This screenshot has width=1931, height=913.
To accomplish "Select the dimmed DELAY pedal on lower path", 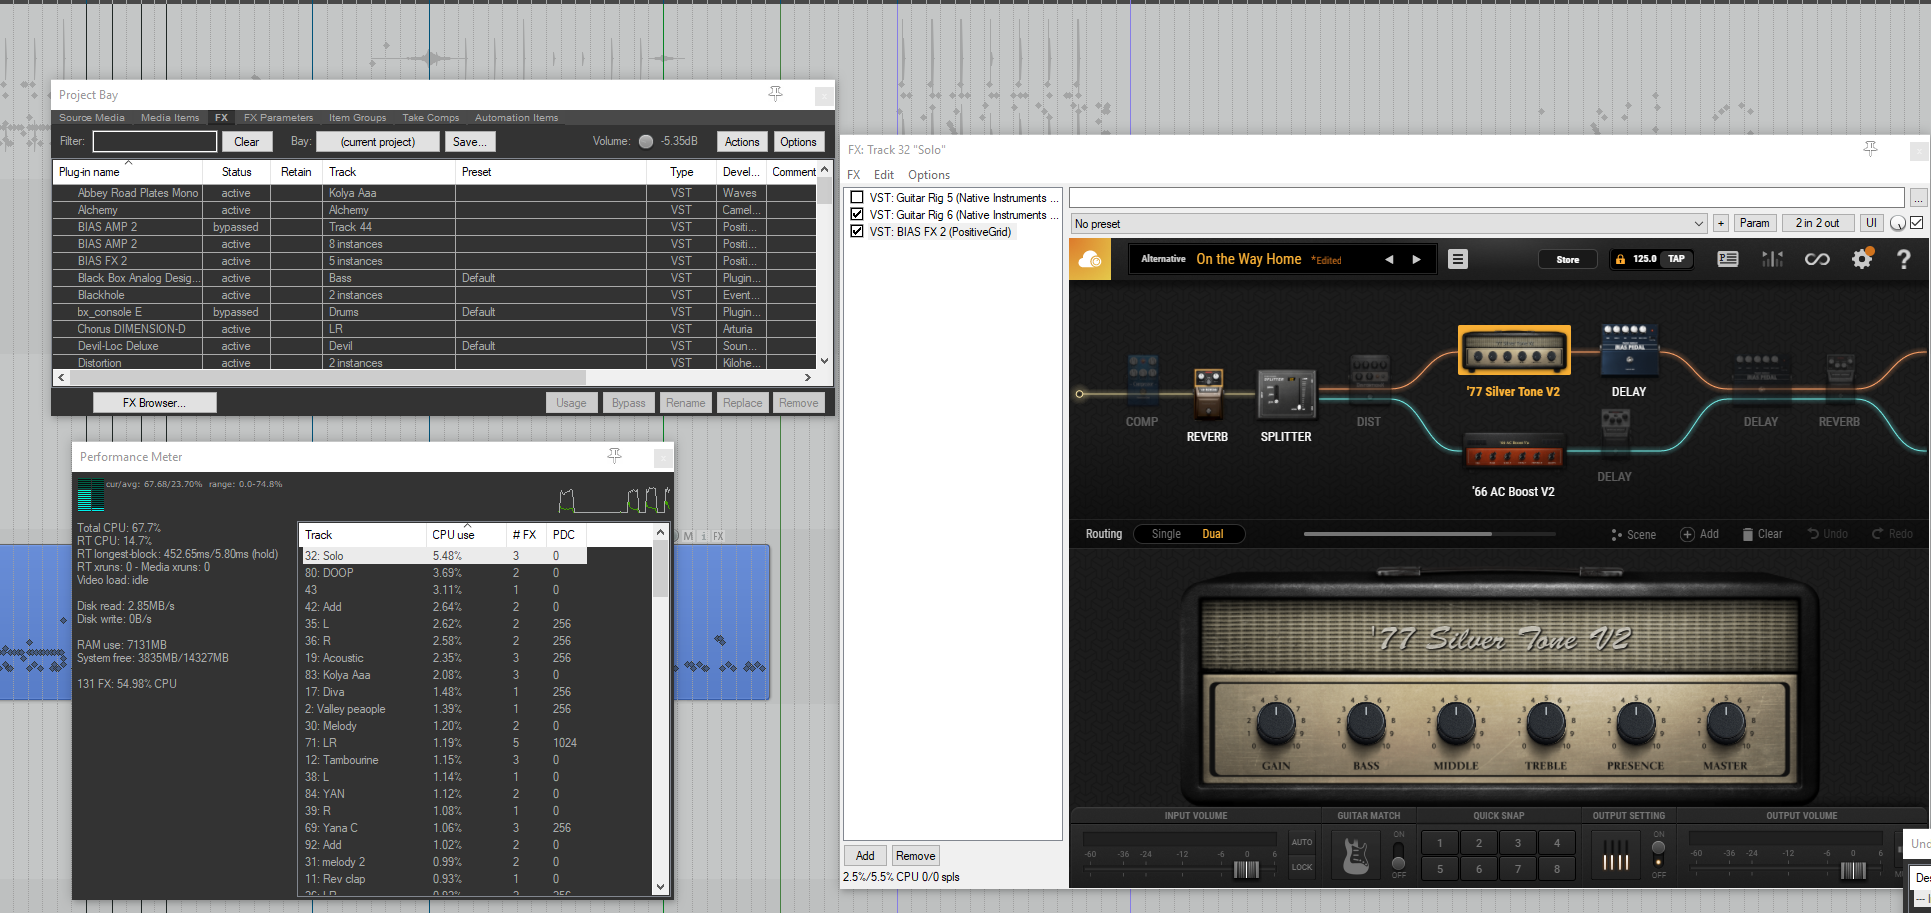I will [1615, 434].
